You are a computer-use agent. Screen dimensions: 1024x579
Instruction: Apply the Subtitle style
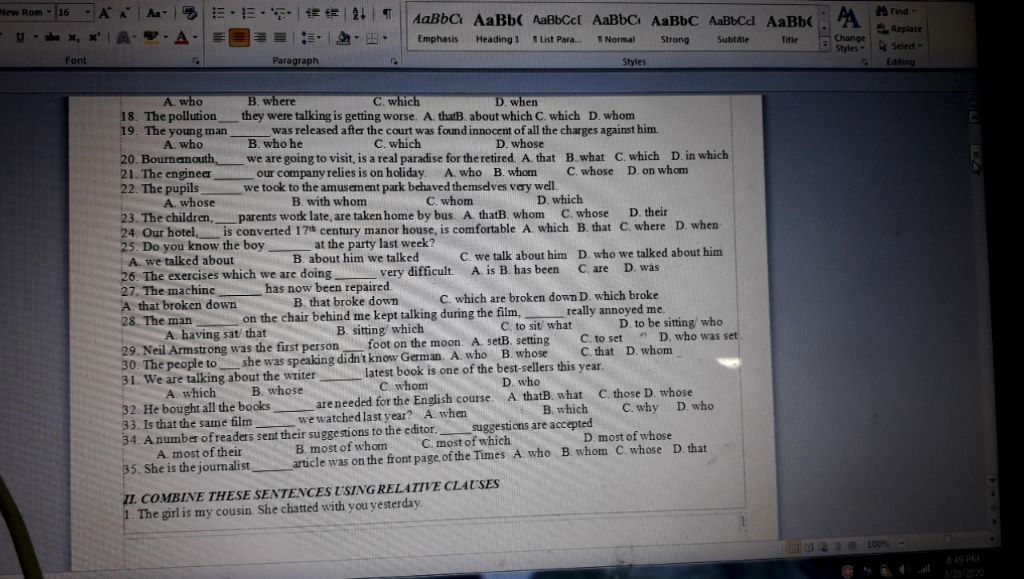point(733,29)
